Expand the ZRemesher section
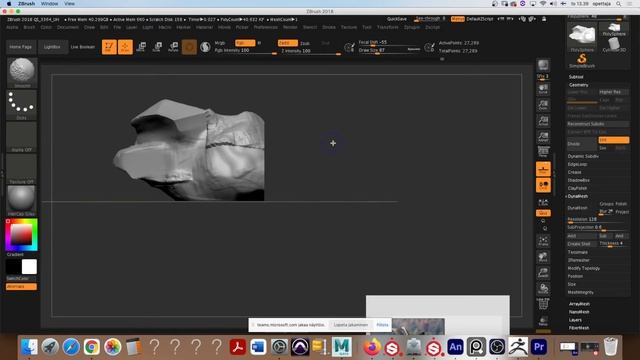Image resolution: width=640 pixels, height=360 pixels. 579,260
